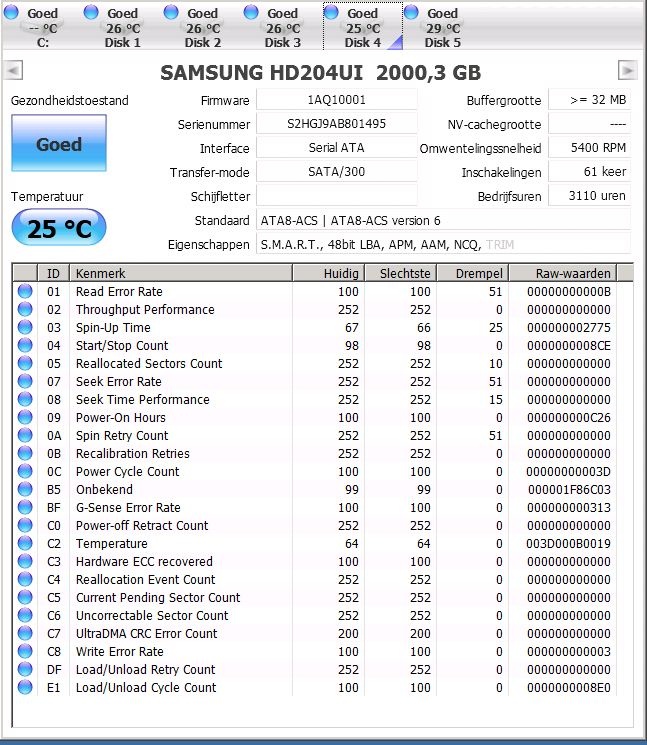Select raw value 000001F86C03
This screenshot has height=745, width=647.
[569, 489]
